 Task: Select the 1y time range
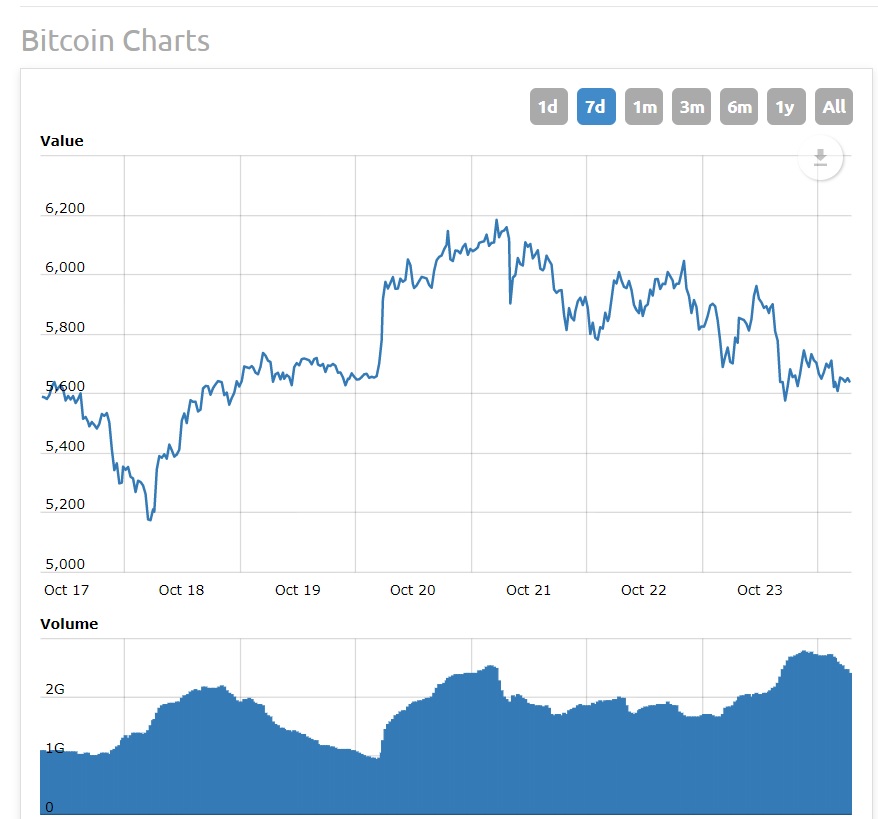point(786,106)
